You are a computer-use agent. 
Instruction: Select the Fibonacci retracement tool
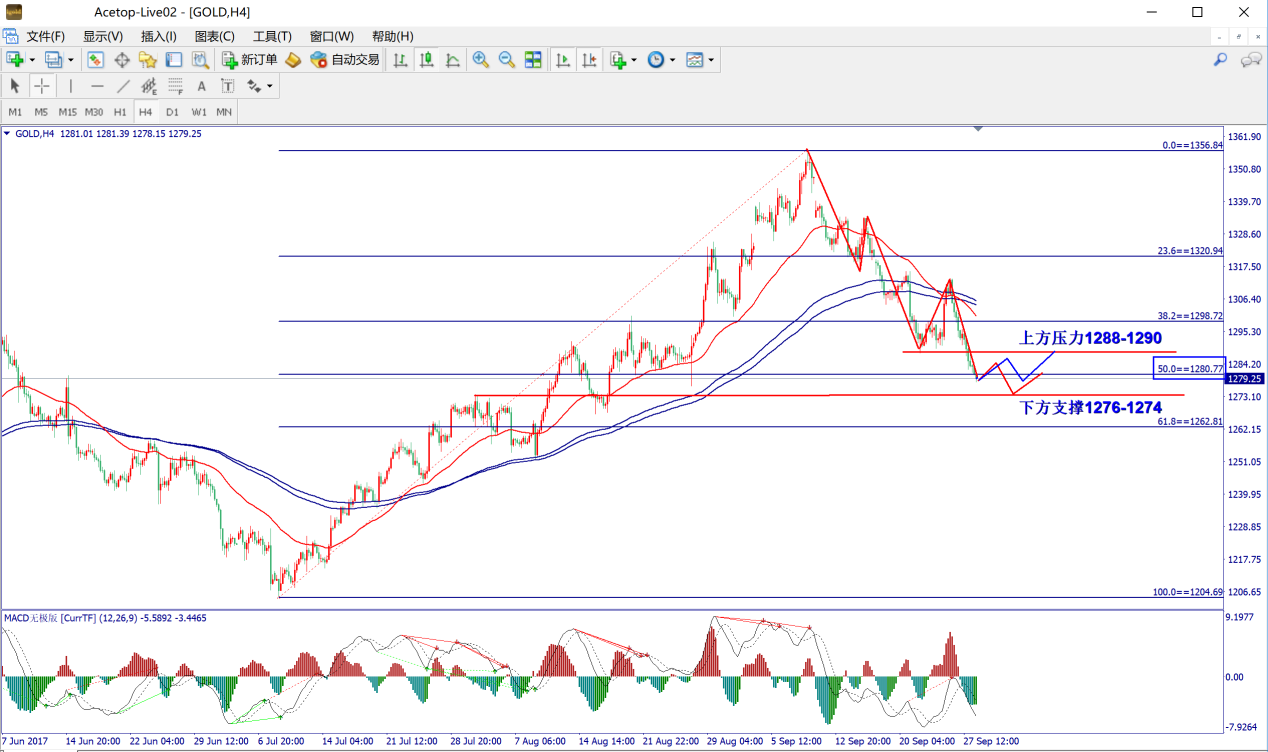[x=175, y=86]
